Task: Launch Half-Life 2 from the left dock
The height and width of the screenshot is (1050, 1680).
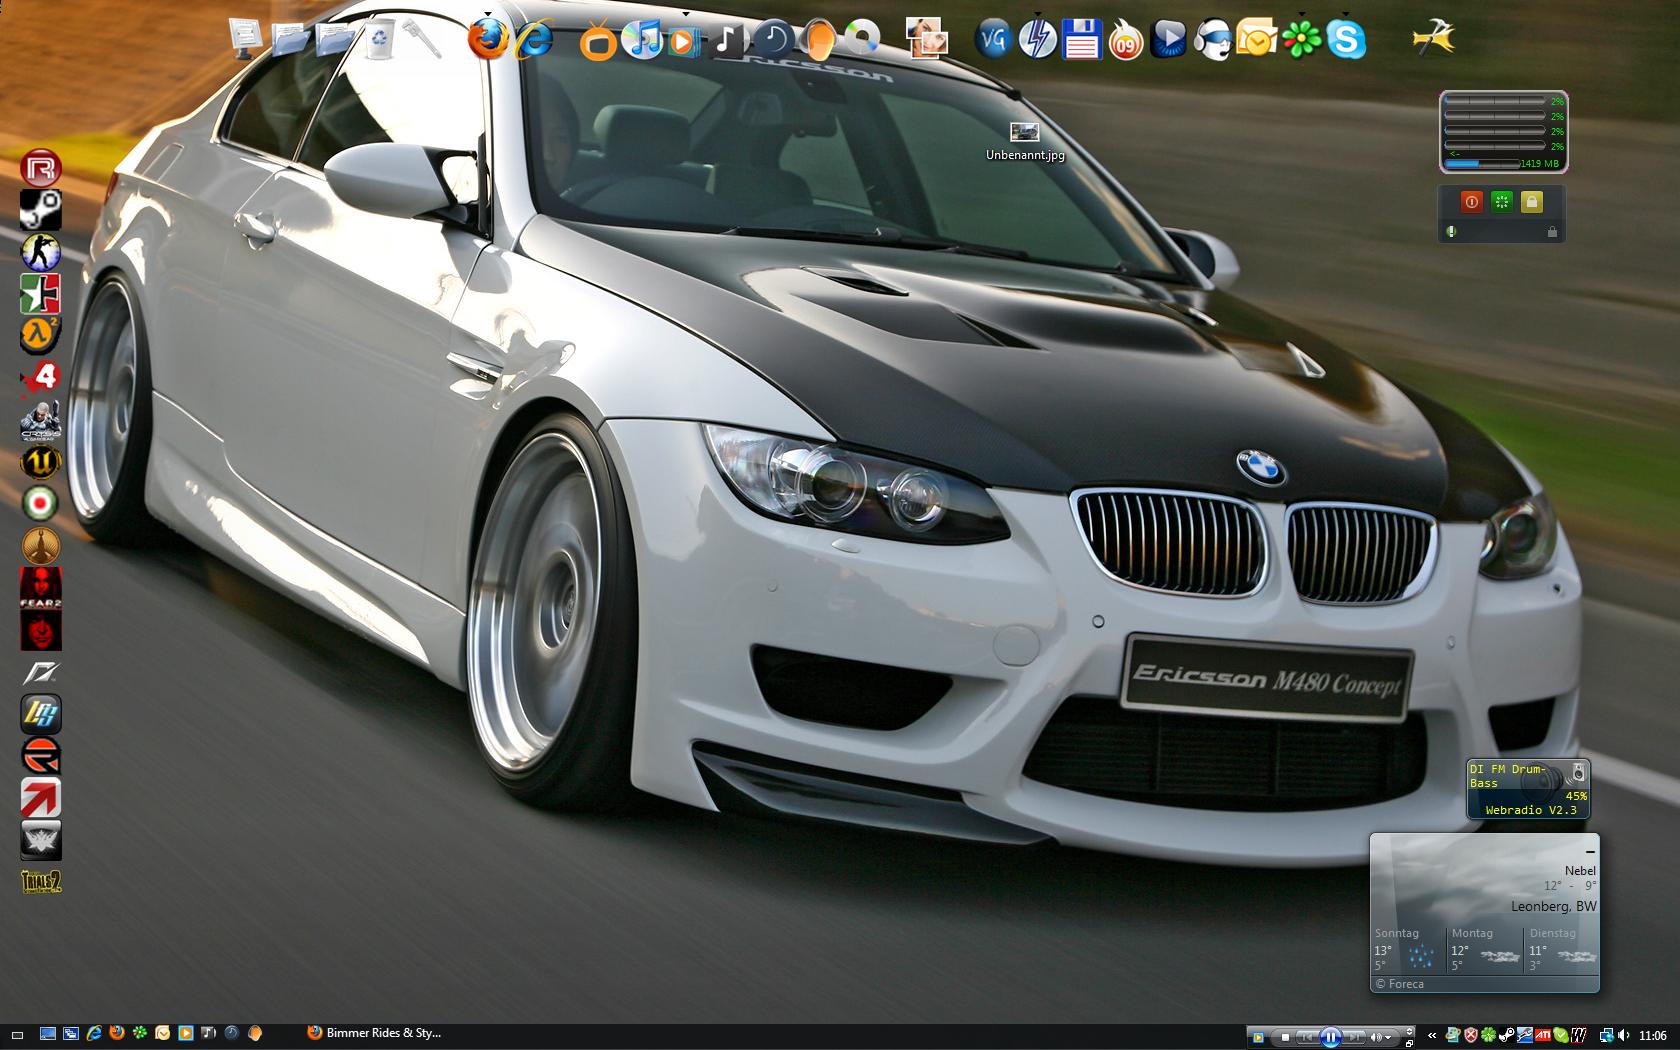Action: (x=41, y=336)
